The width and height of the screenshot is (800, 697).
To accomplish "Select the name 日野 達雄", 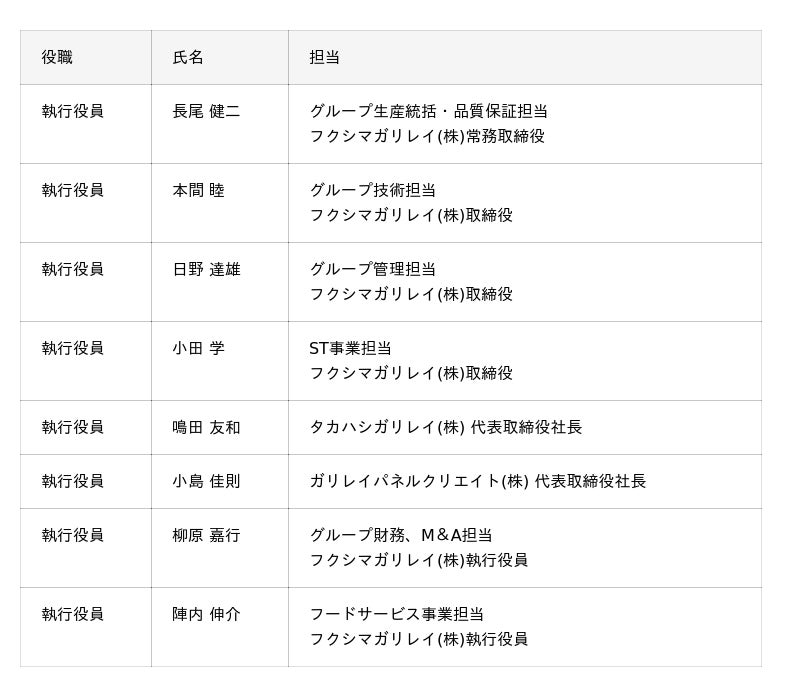I will (x=206, y=270).
